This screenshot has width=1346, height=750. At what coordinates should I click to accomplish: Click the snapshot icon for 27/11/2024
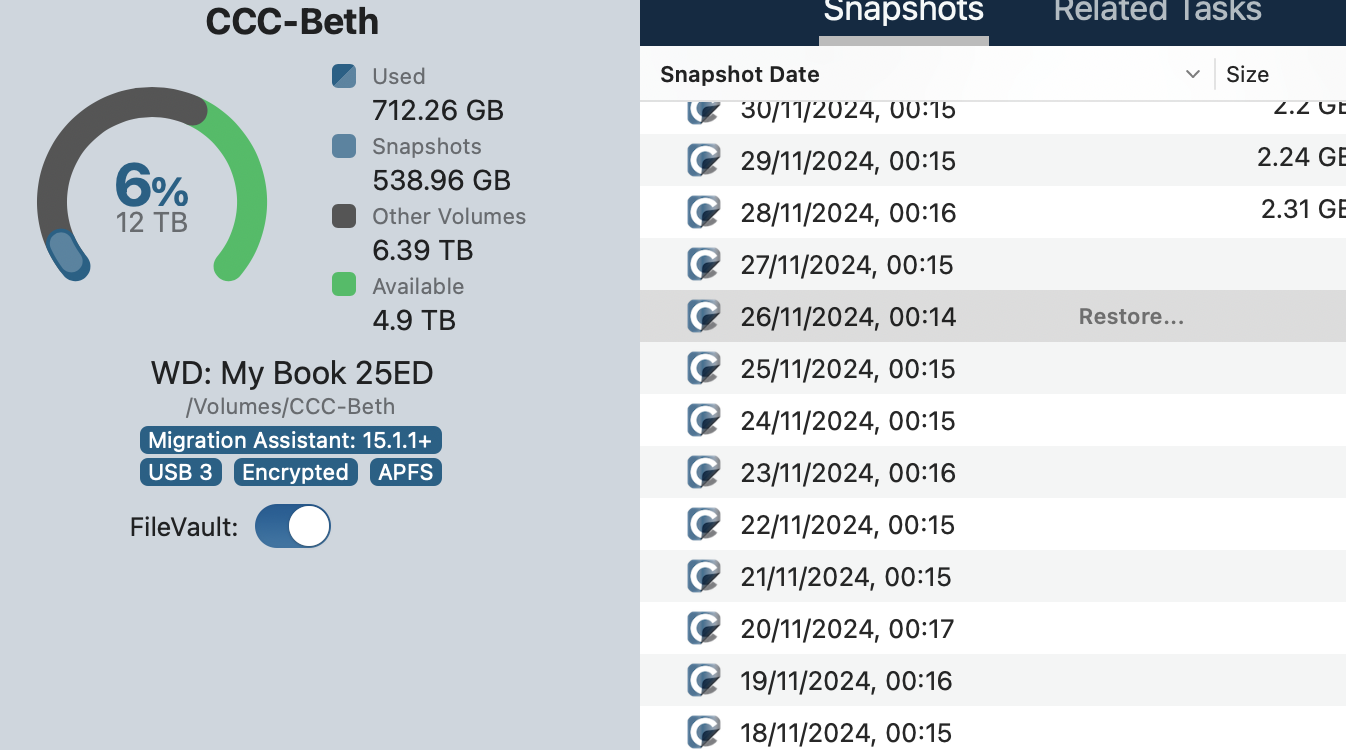[x=705, y=265]
